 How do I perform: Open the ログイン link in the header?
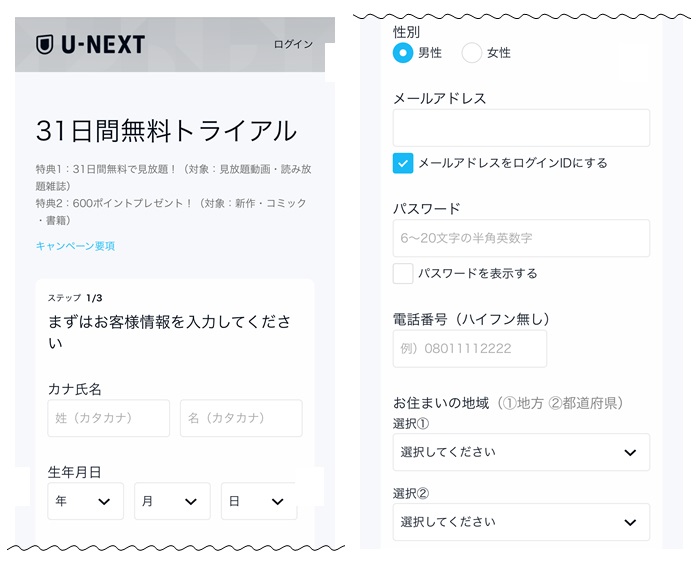tap(293, 44)
